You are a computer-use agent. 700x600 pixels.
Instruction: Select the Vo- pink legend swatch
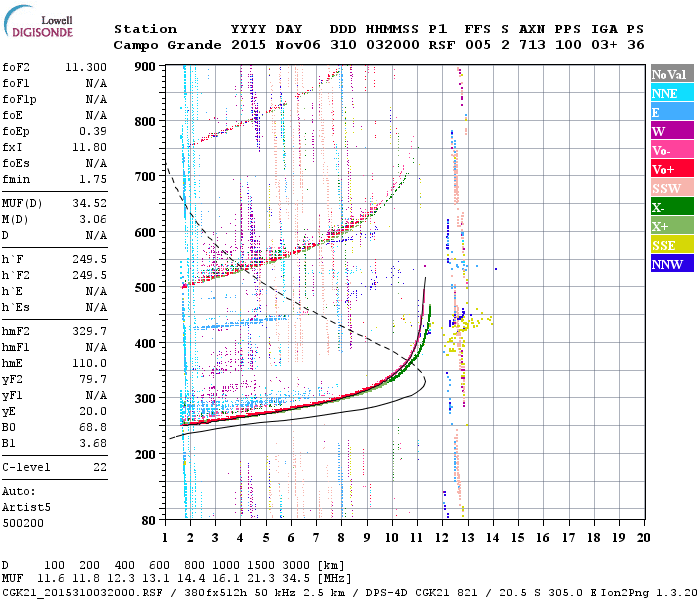(672, 150)
